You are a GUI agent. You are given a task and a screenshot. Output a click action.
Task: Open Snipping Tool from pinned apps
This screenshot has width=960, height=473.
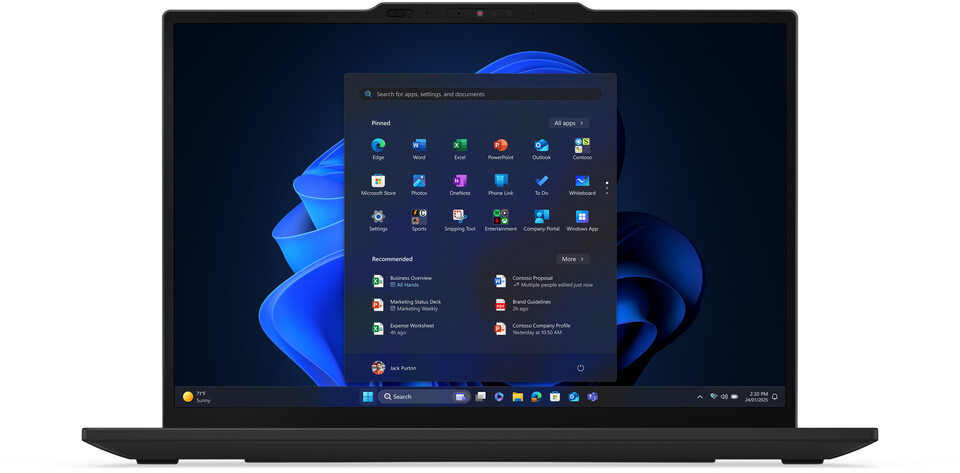coord(460,217)
